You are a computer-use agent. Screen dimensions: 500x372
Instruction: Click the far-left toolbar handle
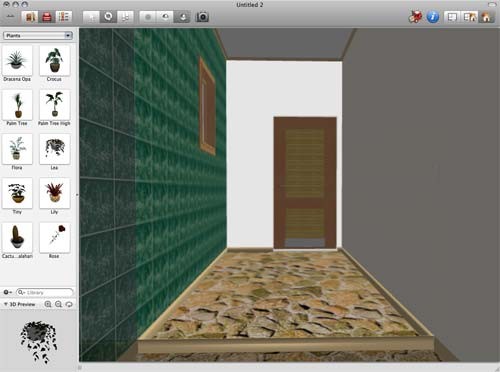tap(10, 16)
